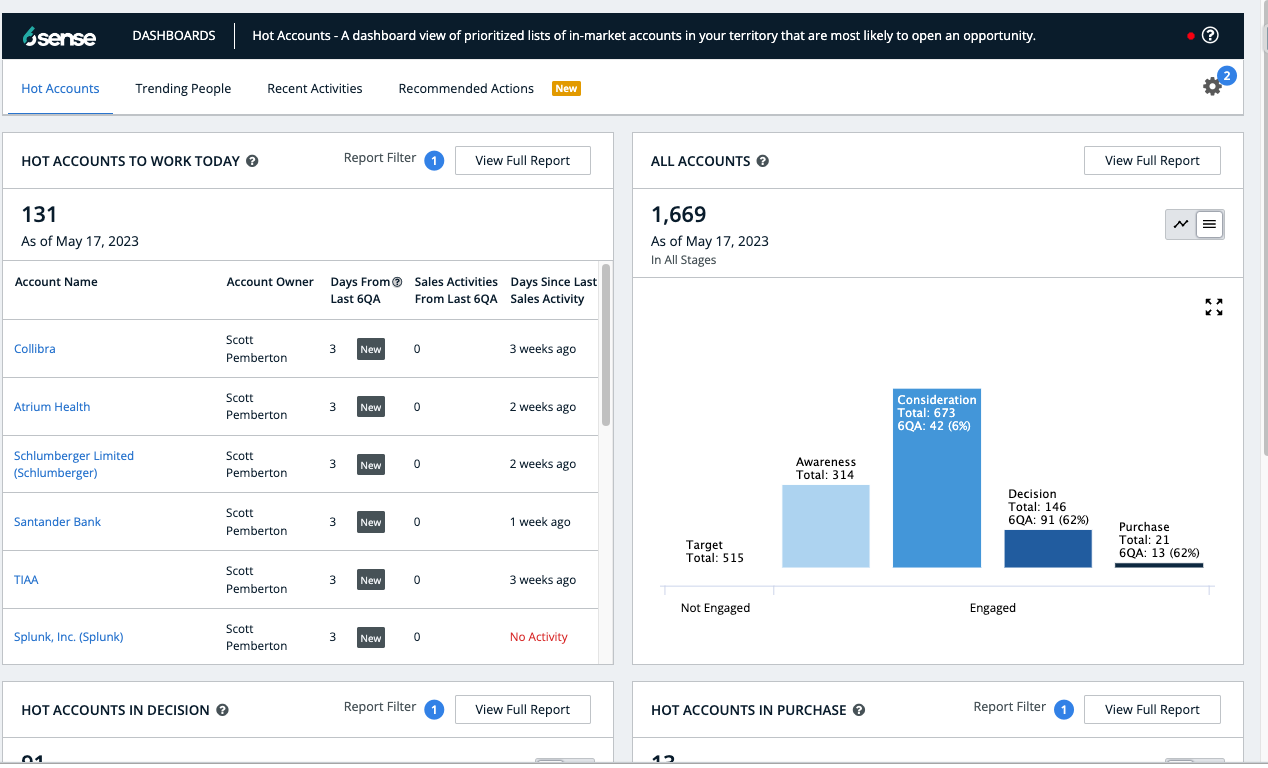Open Report Filter badge for Hot Accounts In Decision
Screen dimensions: 1268x768
coord(434,709)
